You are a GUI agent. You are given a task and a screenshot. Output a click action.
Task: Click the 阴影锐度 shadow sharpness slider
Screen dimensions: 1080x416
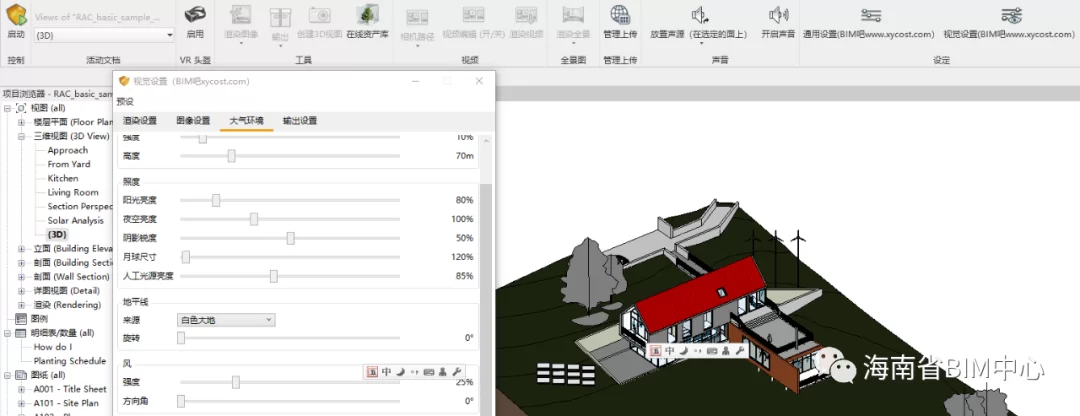(x=290, y=238)
